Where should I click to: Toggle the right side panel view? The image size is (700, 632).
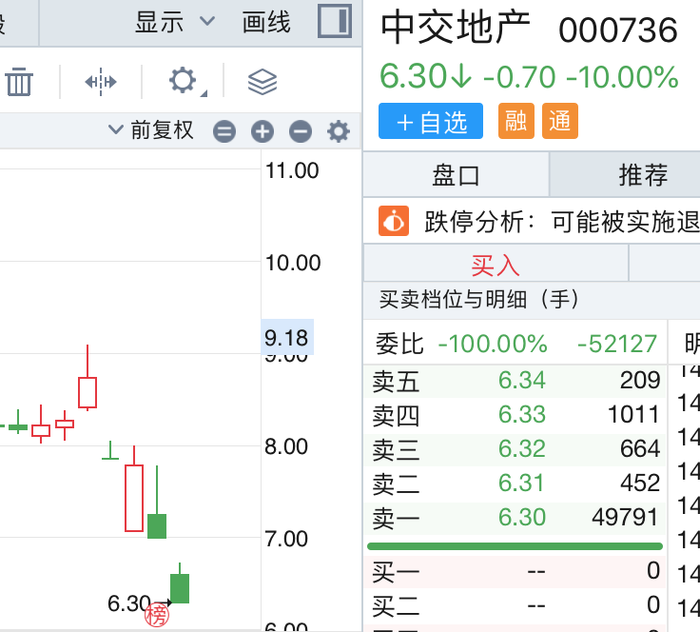335,21
